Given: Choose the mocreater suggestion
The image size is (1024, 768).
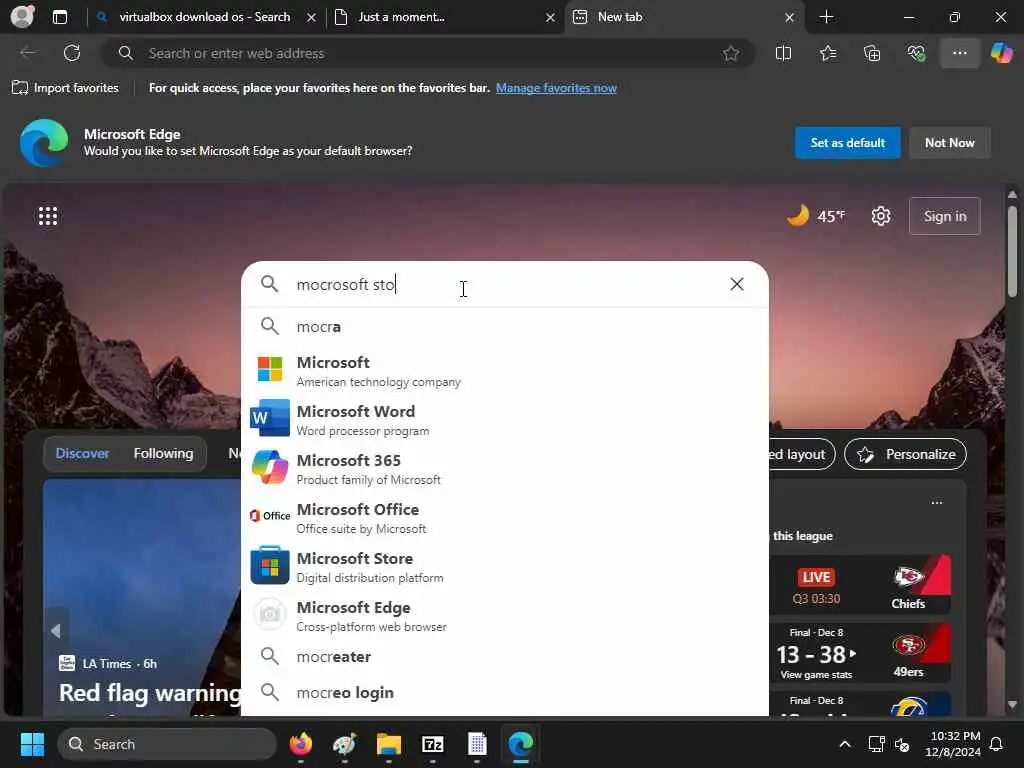Looking at the screenshot, I should pos(505,656).
